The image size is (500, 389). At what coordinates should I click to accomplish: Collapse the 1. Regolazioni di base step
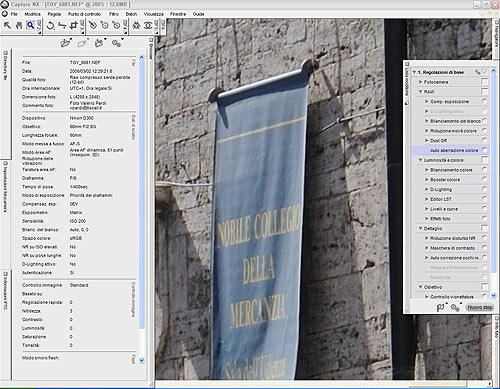coord(414,72)
